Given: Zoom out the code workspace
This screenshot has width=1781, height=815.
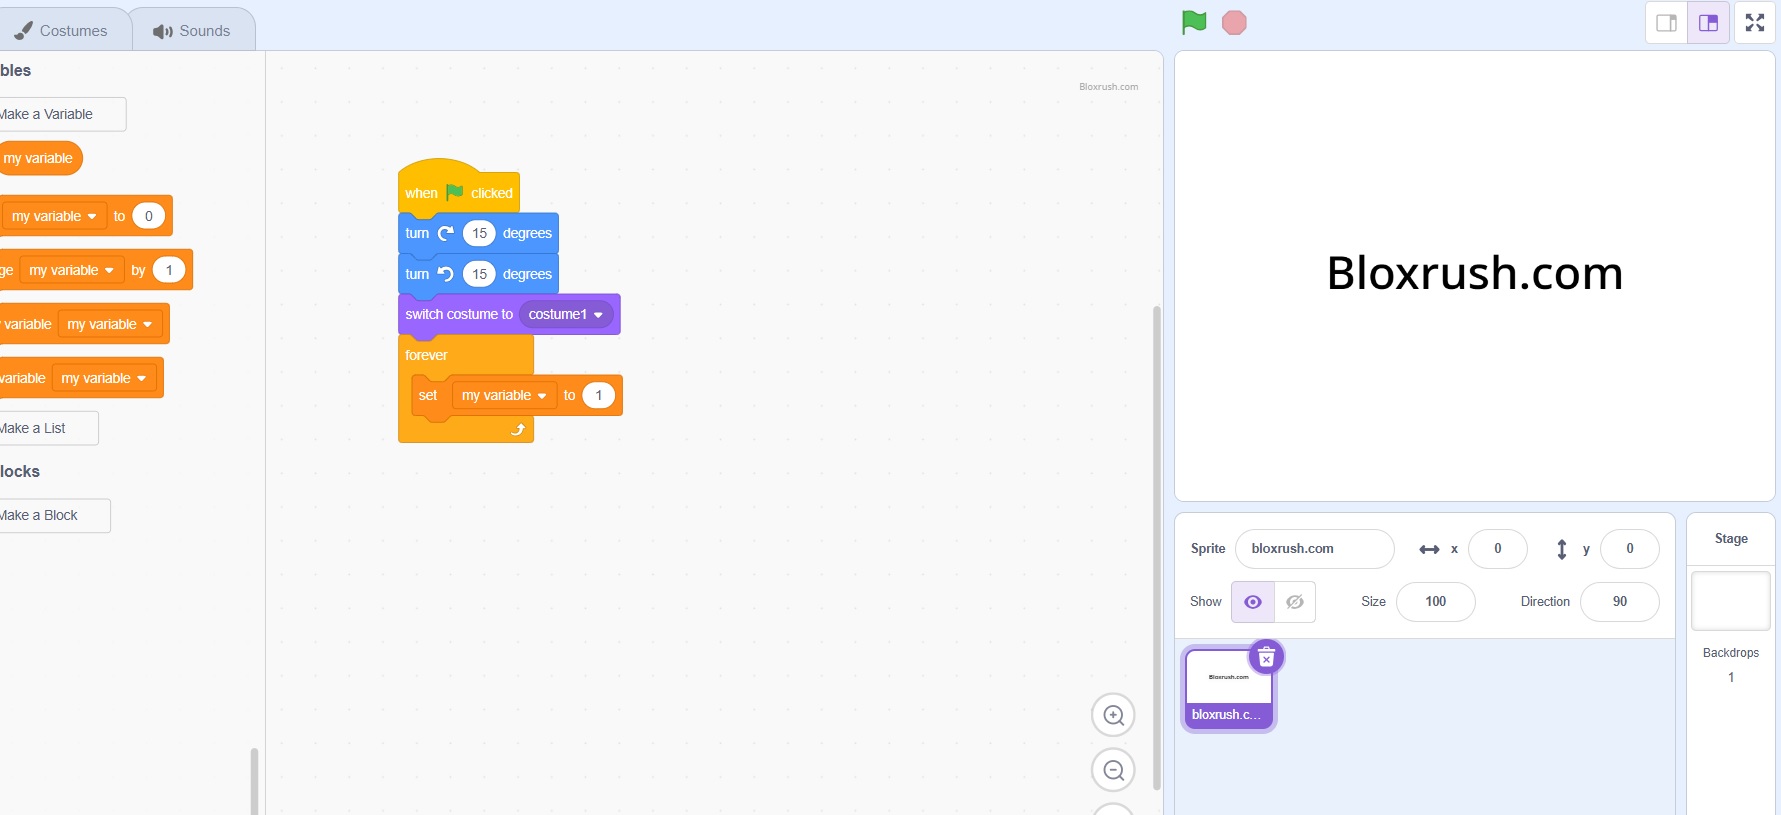Looking at the screenshot, I should click(1113, 770).
